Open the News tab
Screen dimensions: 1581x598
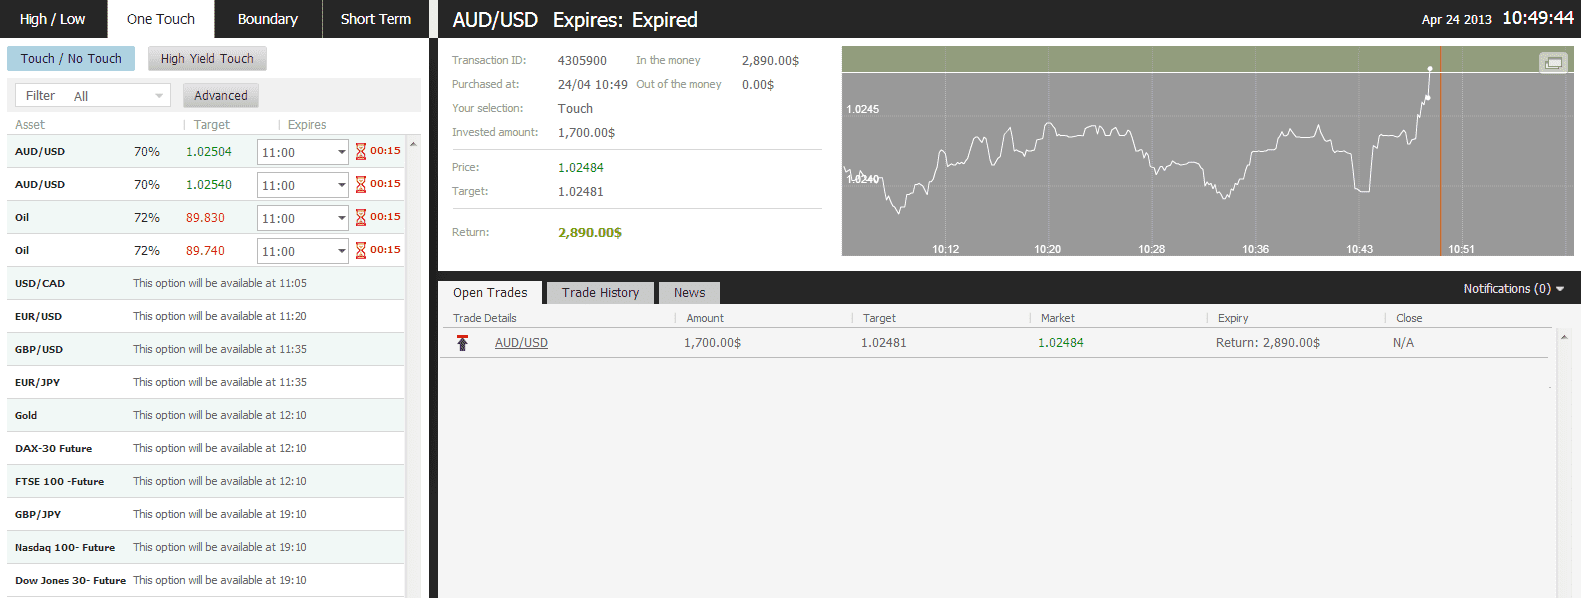pos(689,293)
